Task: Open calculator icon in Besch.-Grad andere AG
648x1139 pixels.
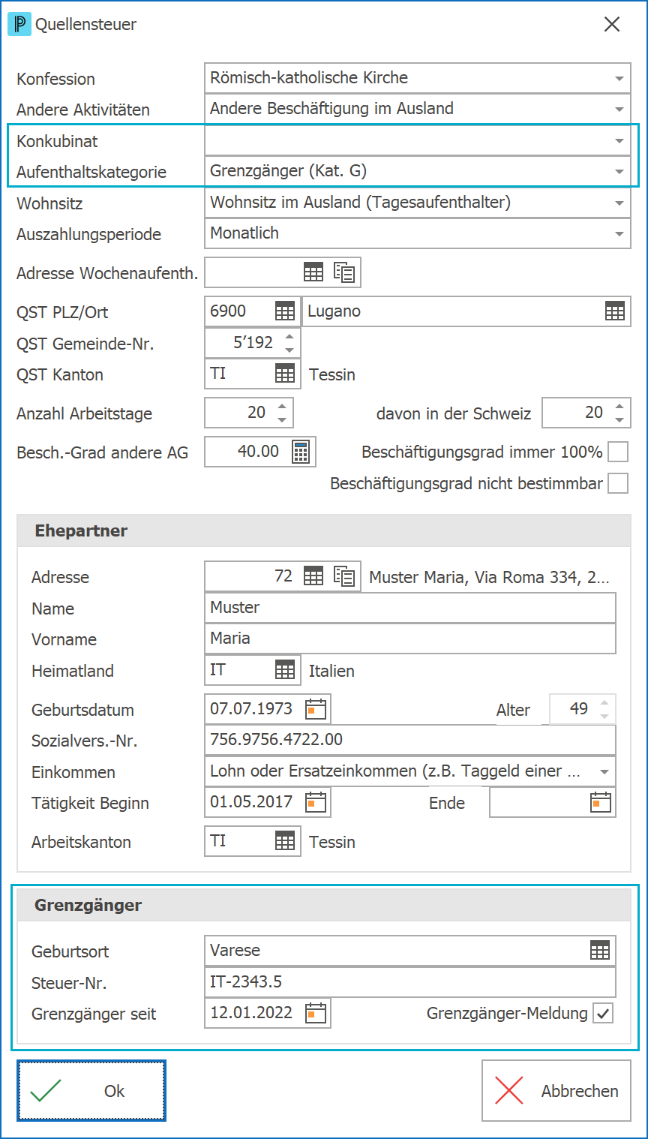Action: 300,452
